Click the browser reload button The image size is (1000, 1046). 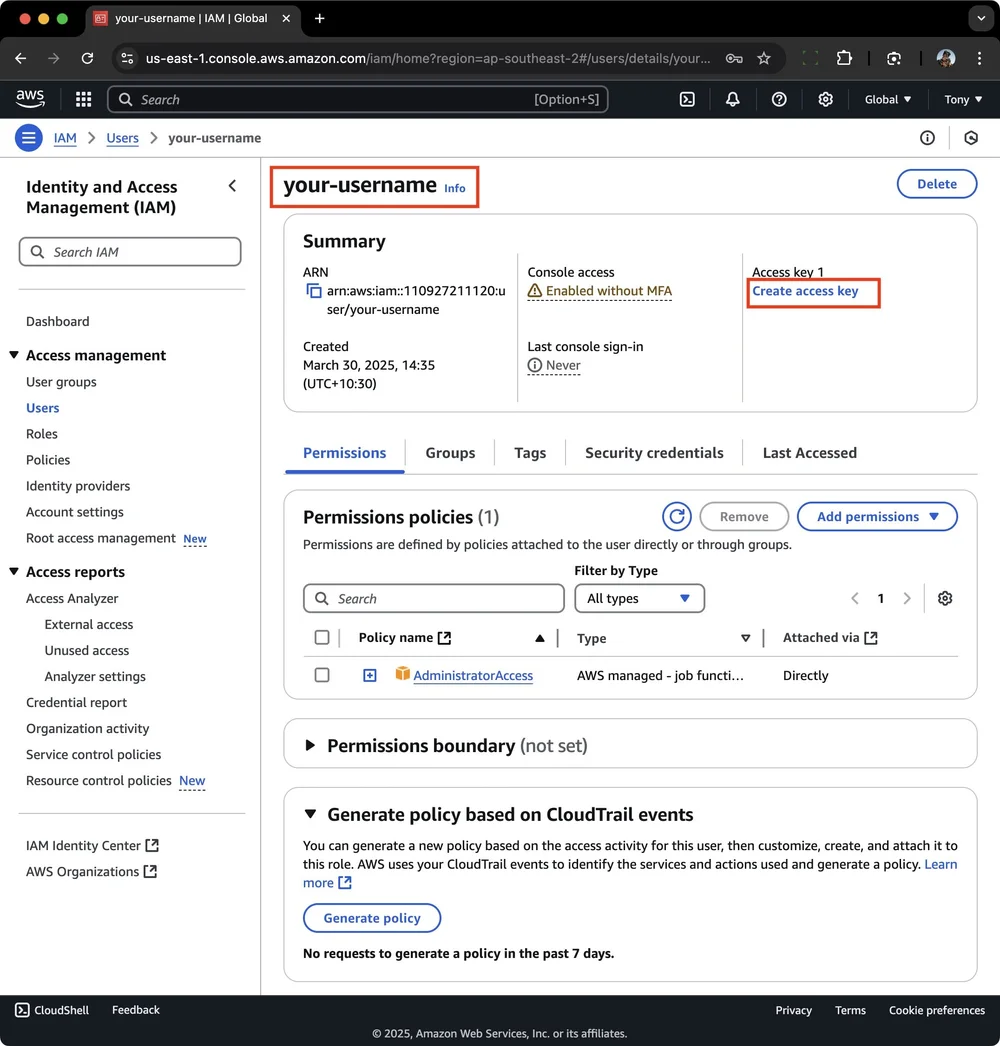(x=87, y=58)
